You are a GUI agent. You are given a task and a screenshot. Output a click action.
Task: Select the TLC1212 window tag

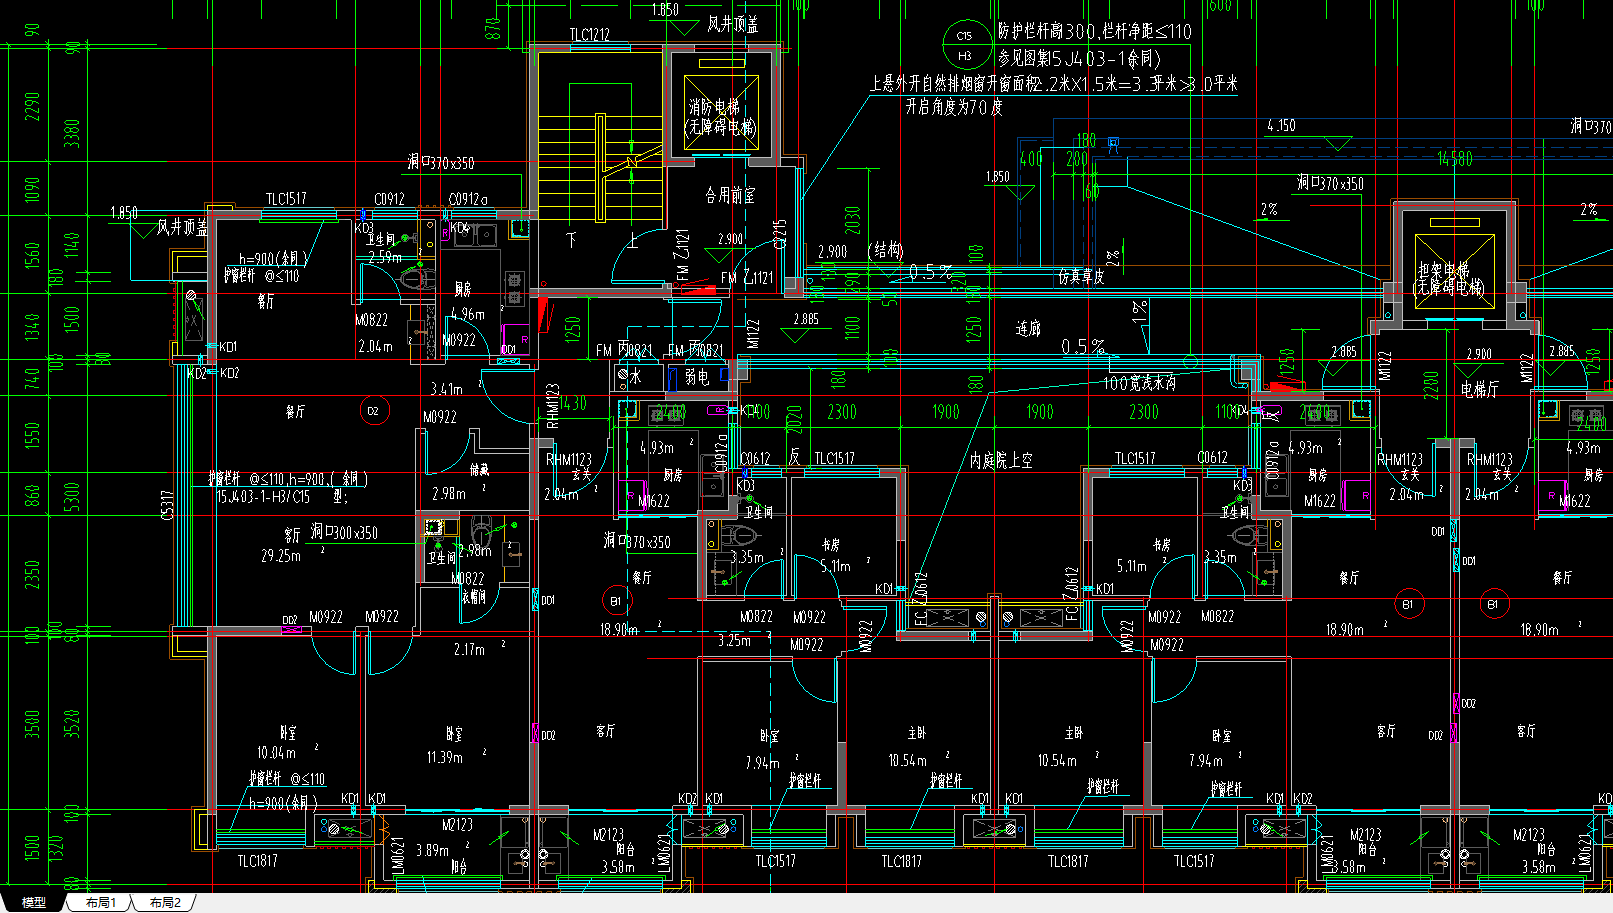coord(589,35)
